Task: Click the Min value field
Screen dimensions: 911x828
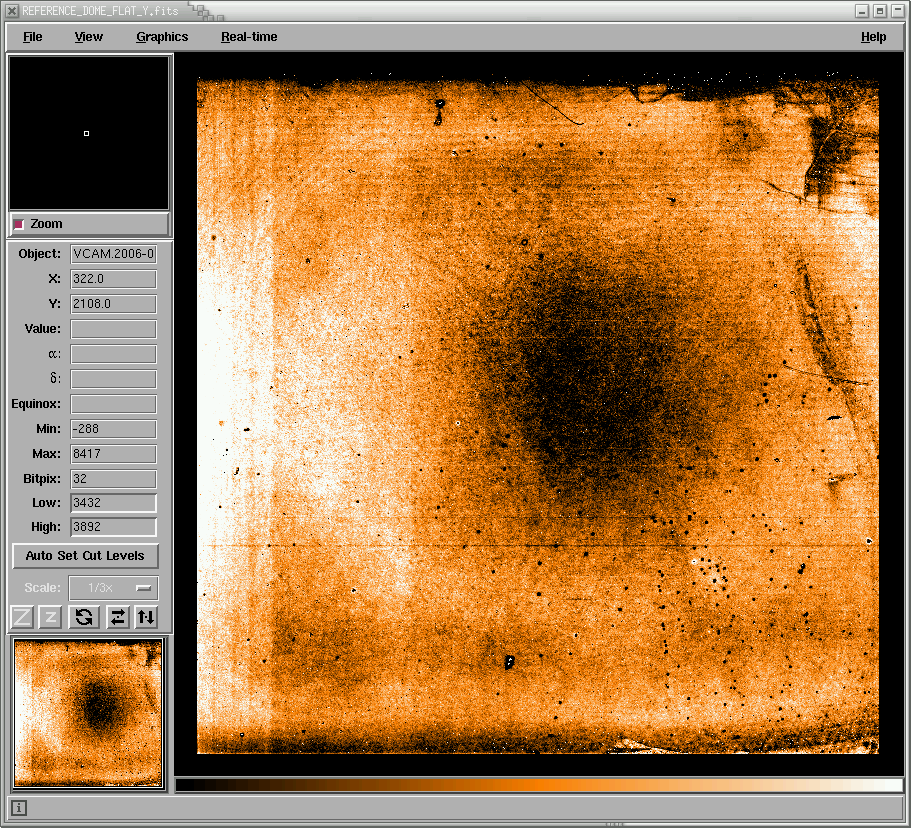Action: pos(113,429)
